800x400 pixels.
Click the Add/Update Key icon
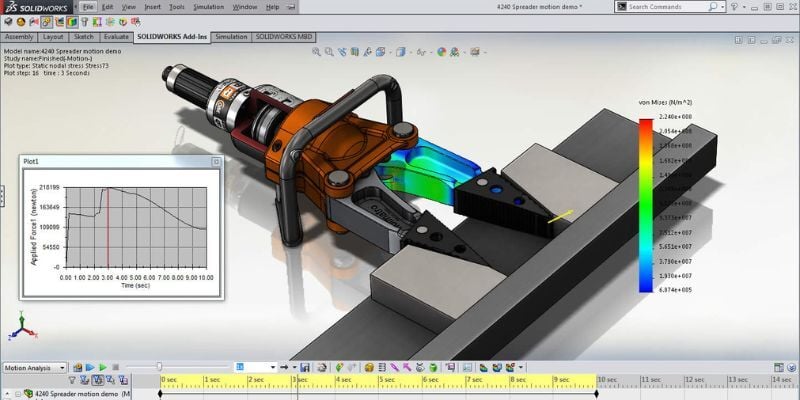[x=339, y=367]
